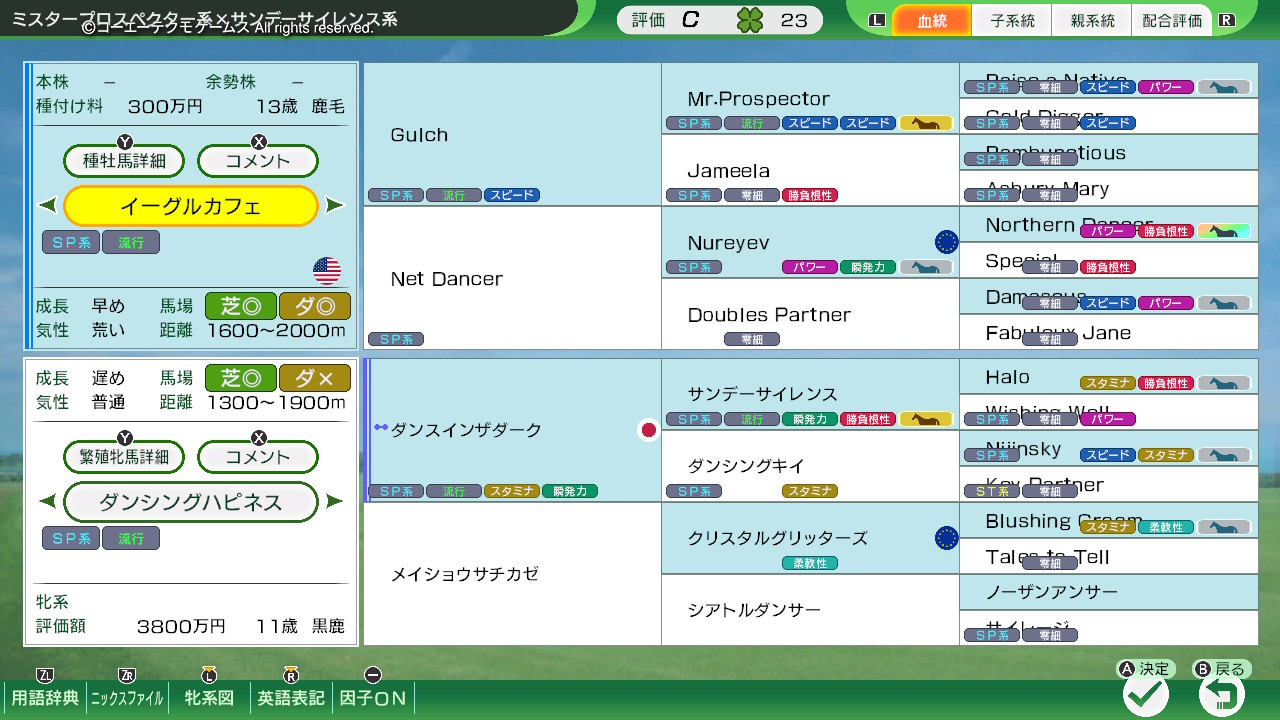Select Doubles Partner in the pedigree table
The height and width of the screenshot is (720, 1280).
click(810, 314)
